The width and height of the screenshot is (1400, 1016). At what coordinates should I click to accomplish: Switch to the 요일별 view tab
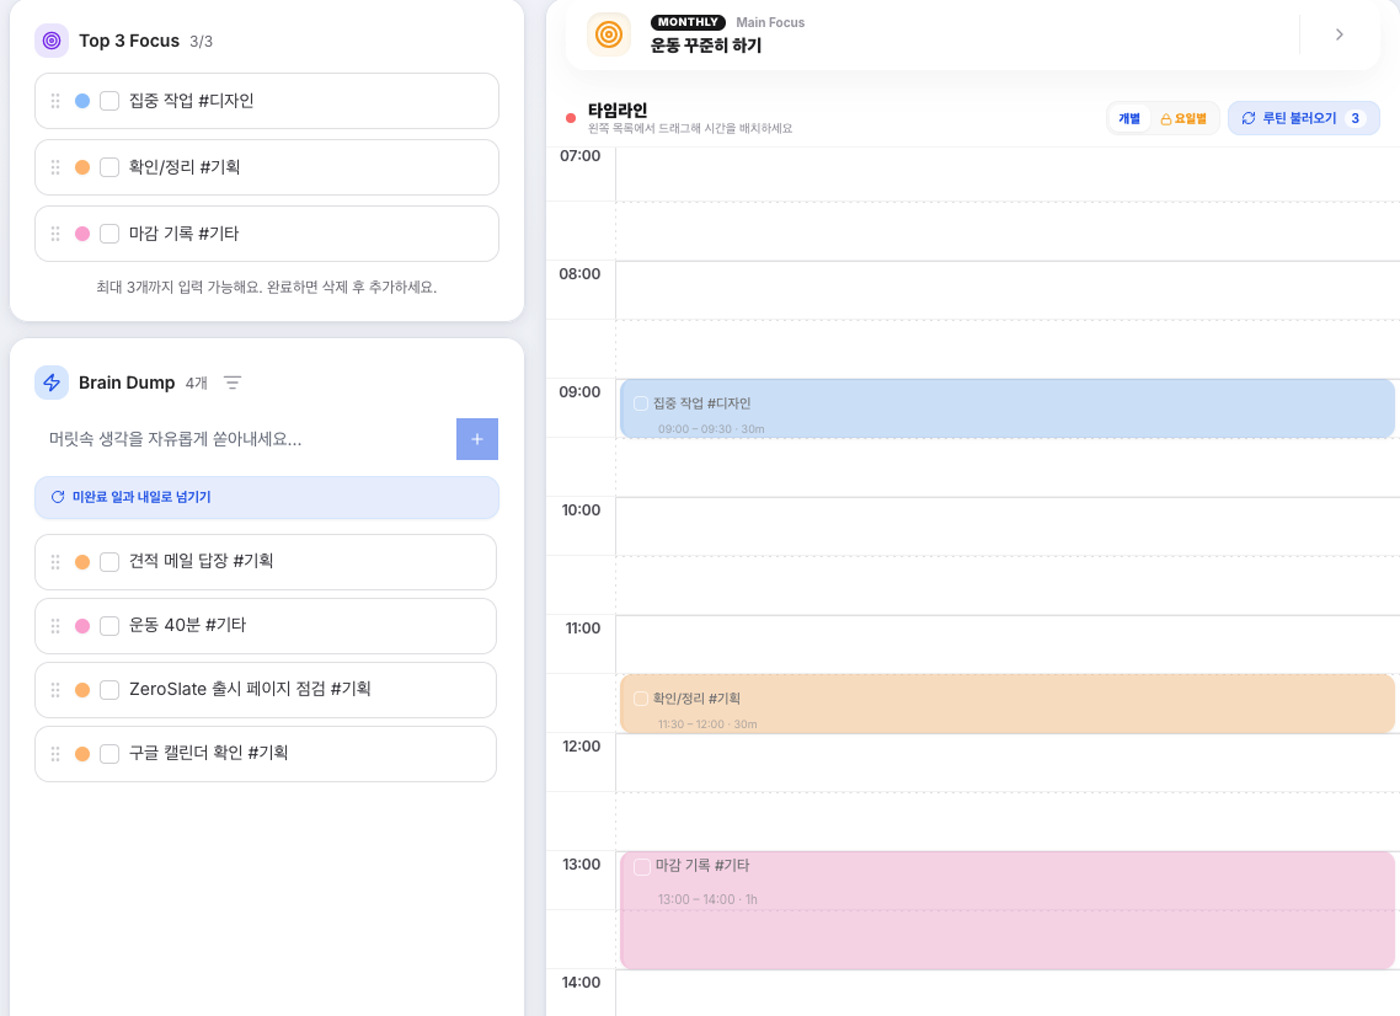[x=1184, y=118]
